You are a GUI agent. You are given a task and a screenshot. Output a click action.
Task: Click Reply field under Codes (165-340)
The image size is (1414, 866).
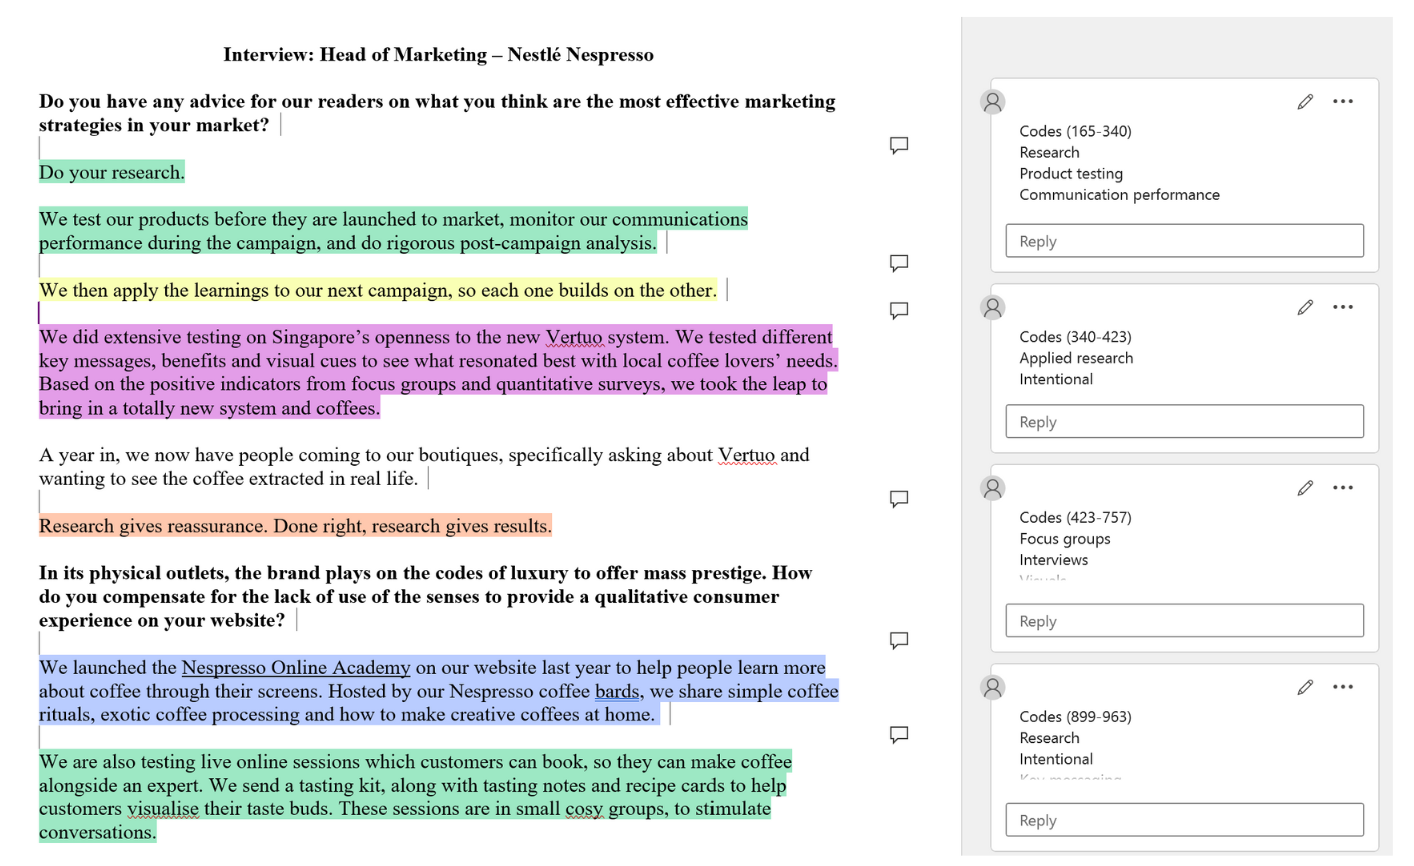(1184, 241)
